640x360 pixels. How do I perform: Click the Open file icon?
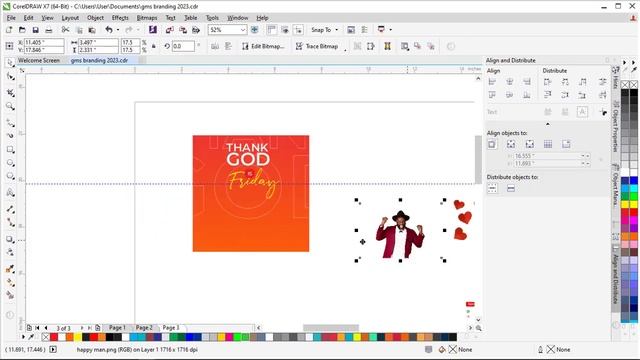22,30
